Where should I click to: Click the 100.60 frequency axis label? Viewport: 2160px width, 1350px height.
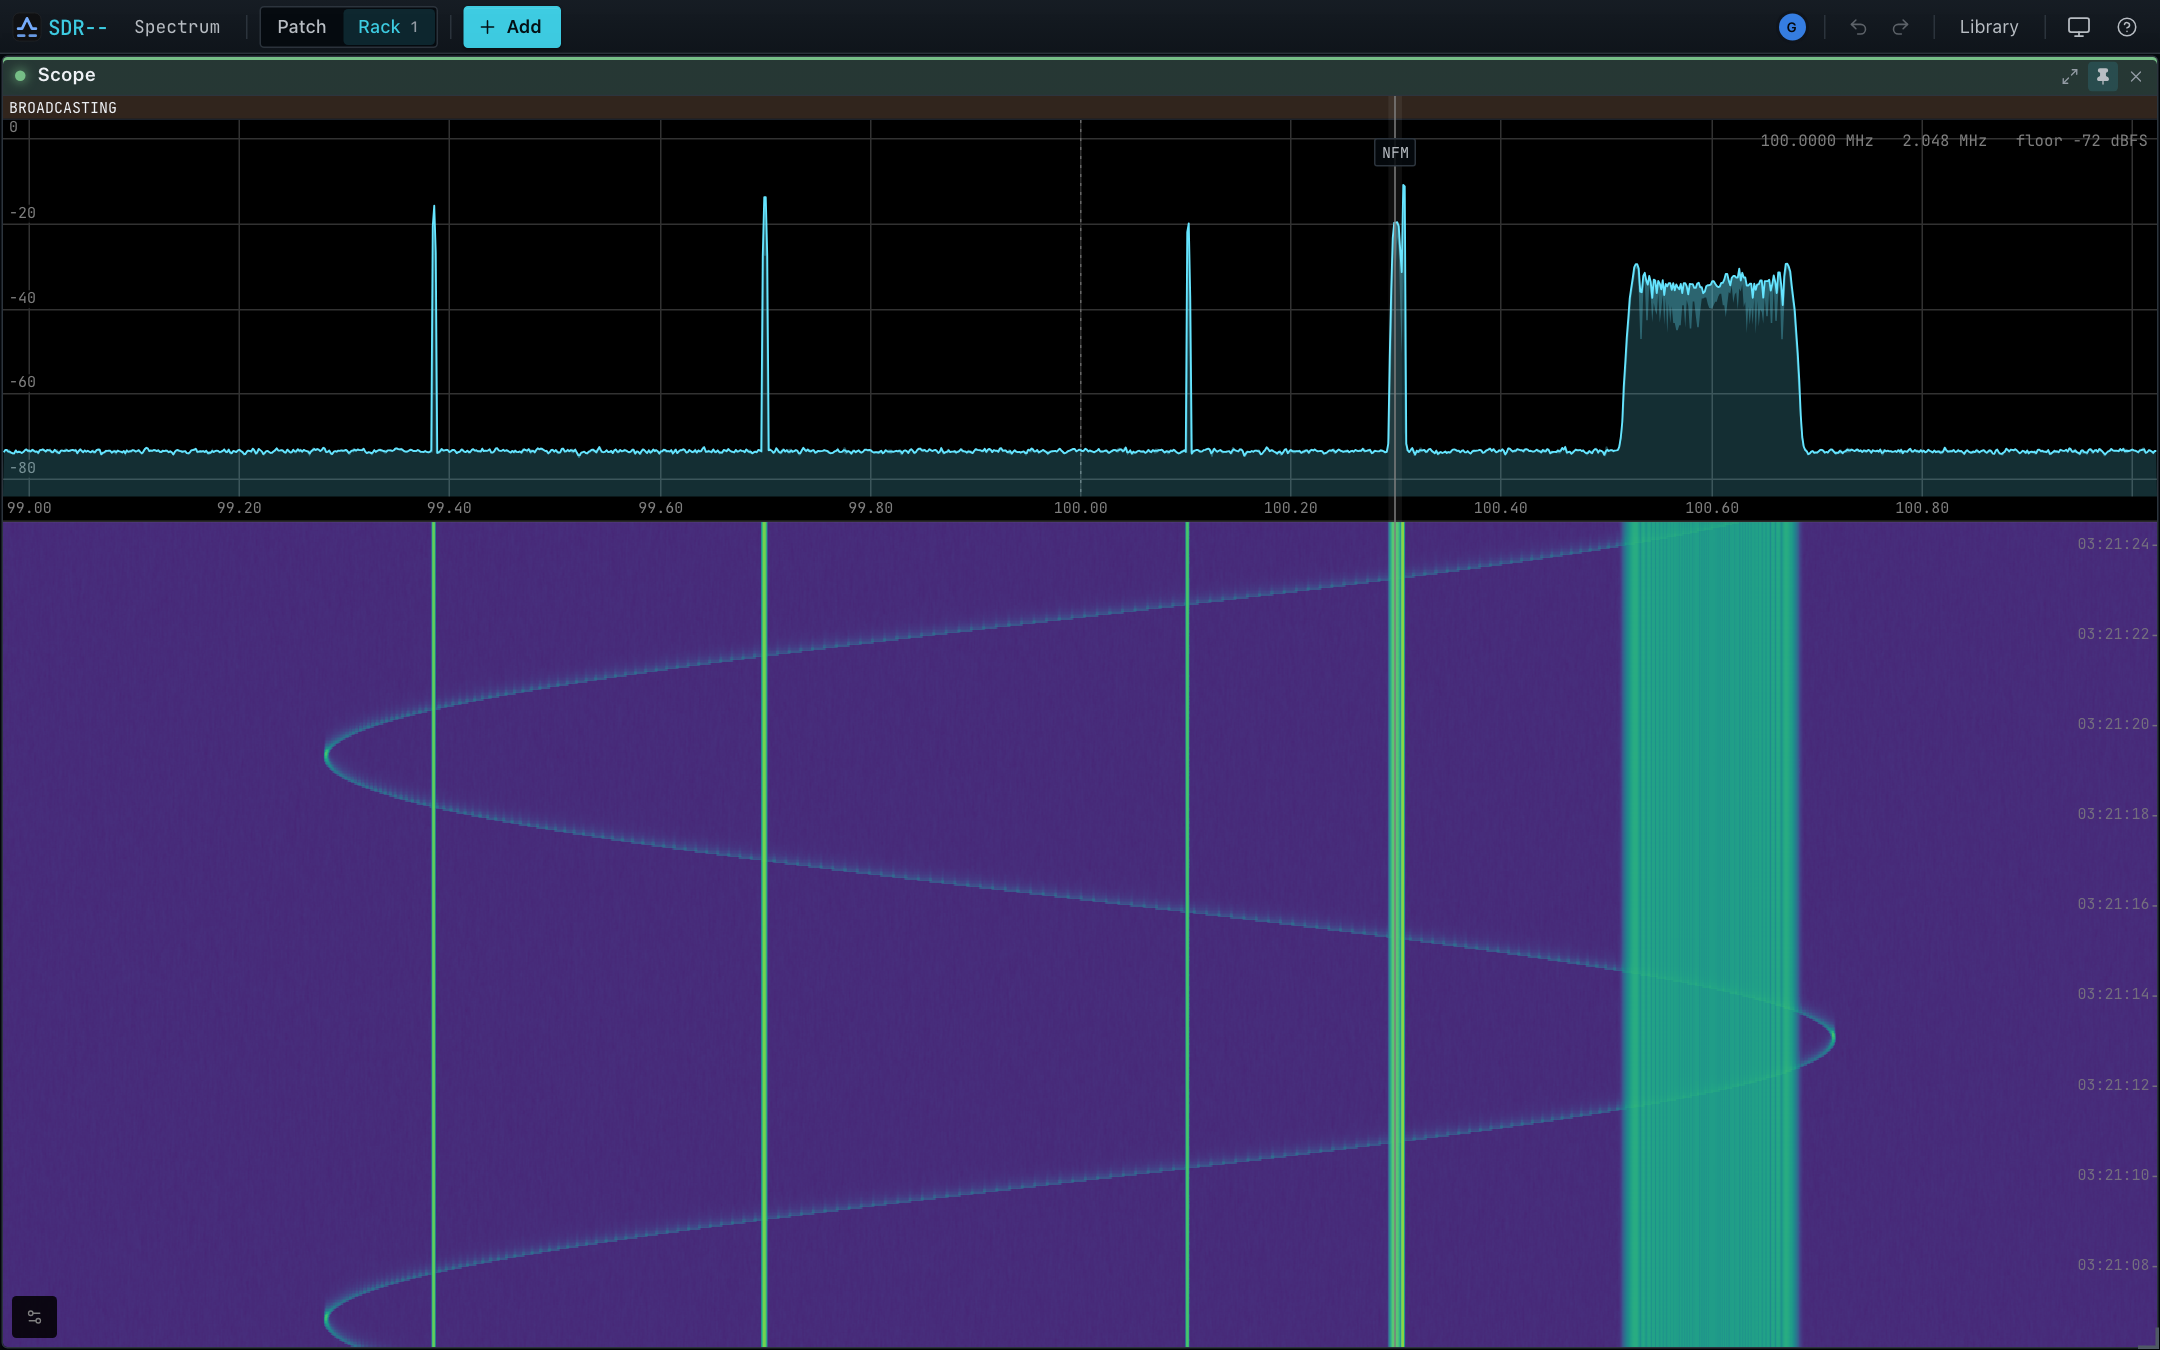[1712, 508]
